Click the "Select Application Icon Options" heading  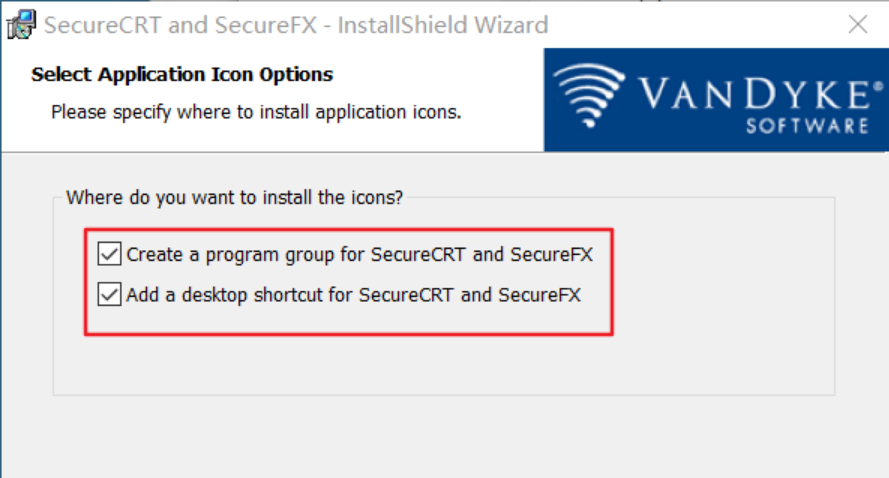click(182, 75)
